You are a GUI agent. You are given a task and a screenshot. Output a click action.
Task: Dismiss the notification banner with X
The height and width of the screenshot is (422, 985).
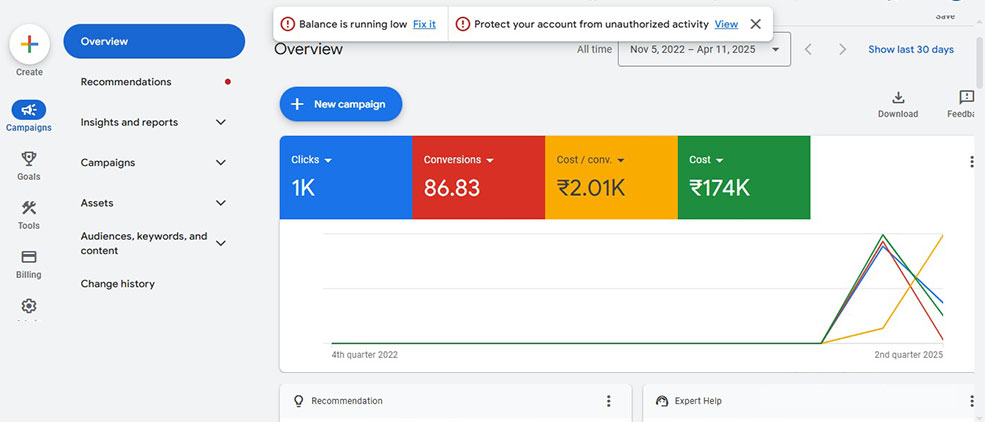pyautogui.click(x=755, y=24)
